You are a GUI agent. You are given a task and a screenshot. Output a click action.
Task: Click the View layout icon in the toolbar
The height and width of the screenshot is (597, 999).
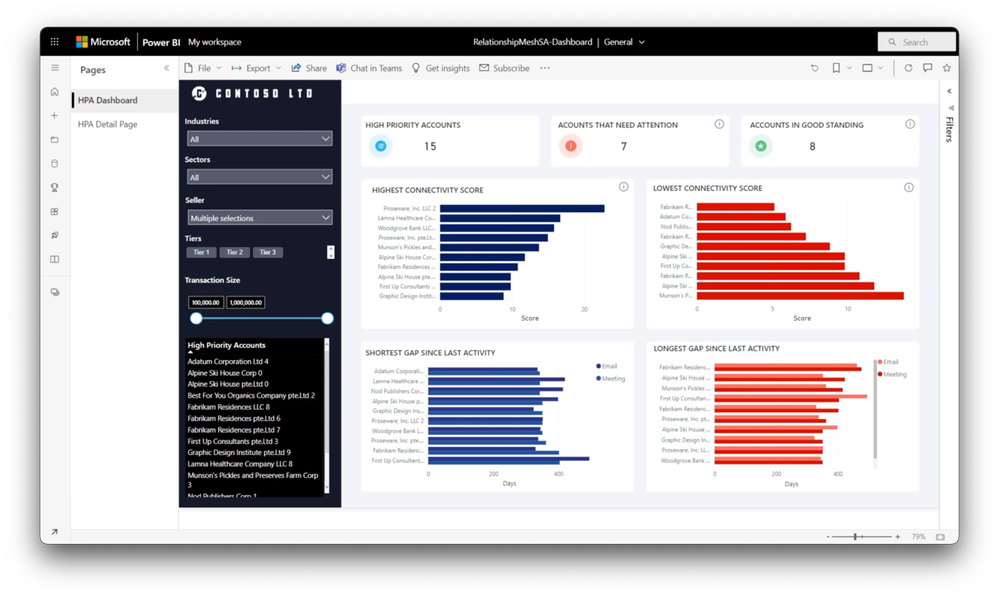point(867,68)
